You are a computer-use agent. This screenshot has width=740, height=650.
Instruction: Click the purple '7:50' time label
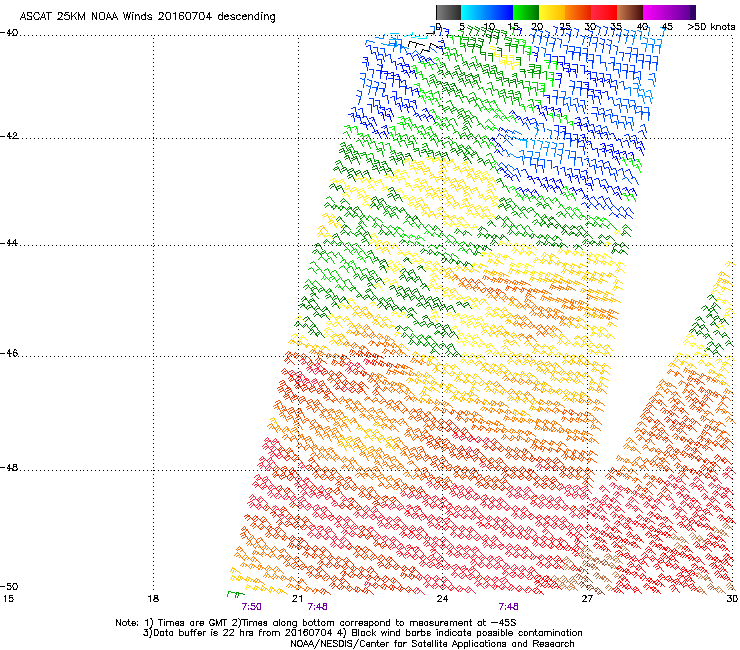252,607
